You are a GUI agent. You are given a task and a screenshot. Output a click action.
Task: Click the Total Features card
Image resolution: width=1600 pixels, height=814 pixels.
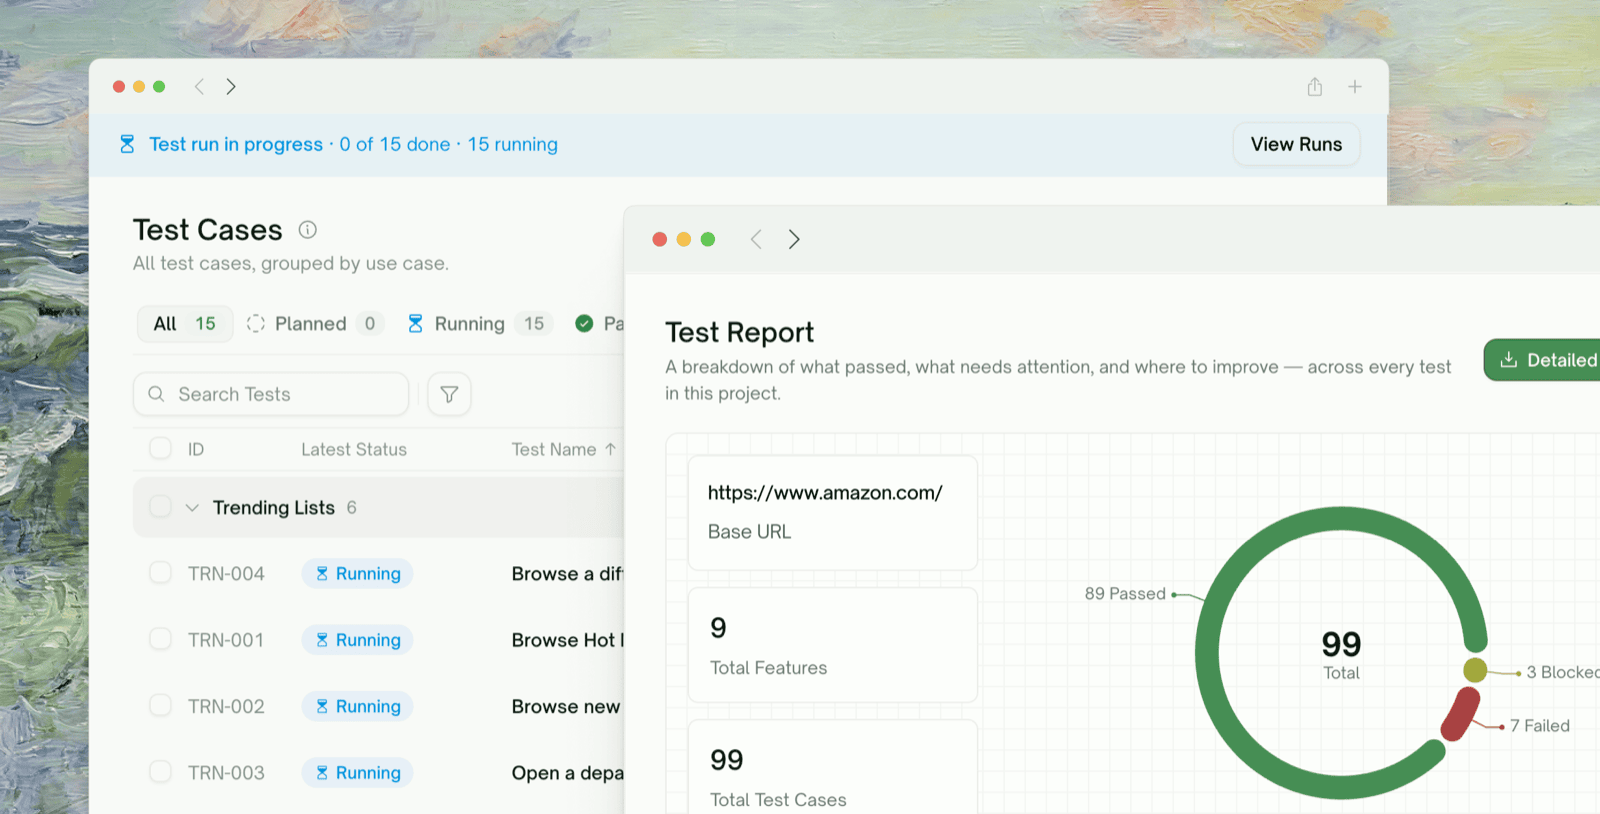pyautogui.click(x=833, y=645)
